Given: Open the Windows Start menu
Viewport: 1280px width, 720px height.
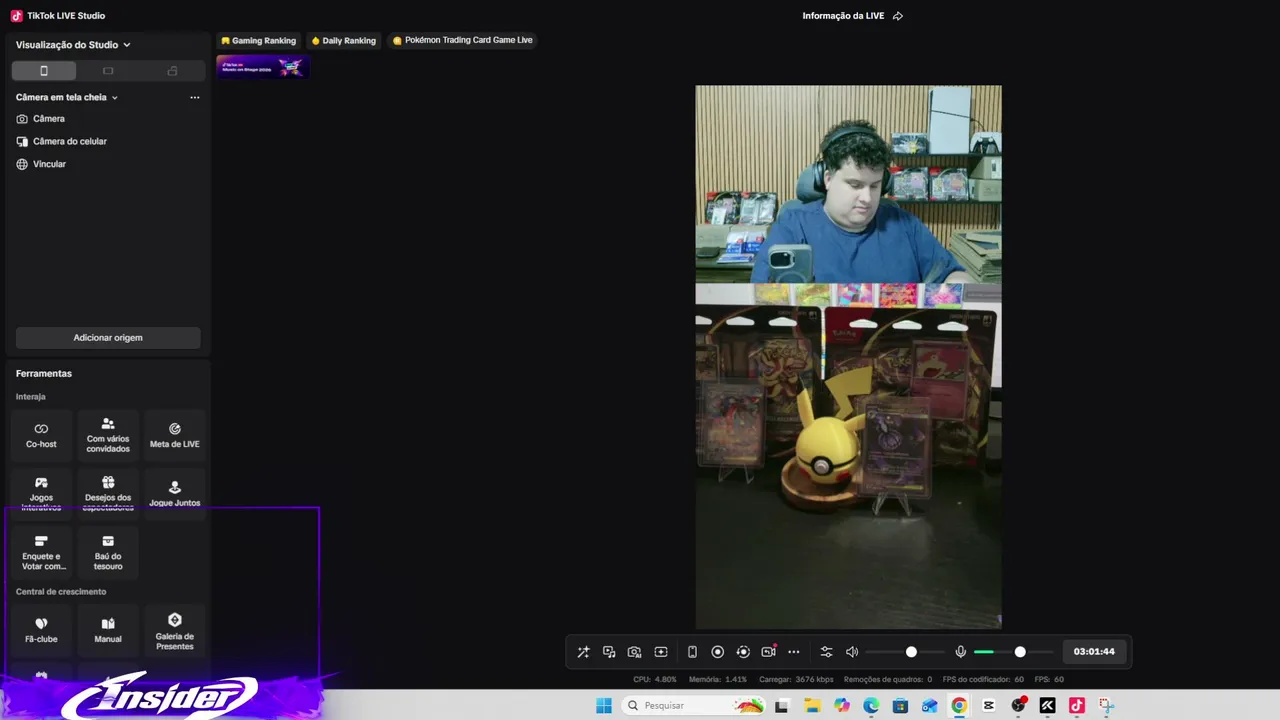Looking at the screenshot, I should coord(603,706).
